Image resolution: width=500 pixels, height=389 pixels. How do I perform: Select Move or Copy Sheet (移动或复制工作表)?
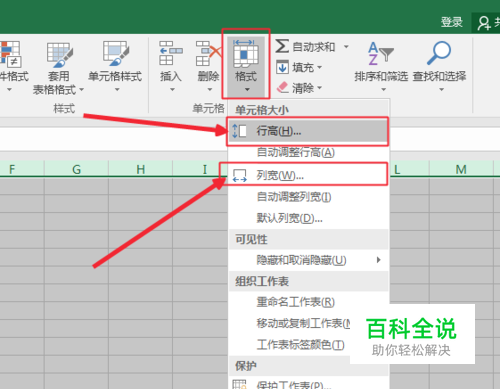tap(289, 323)
